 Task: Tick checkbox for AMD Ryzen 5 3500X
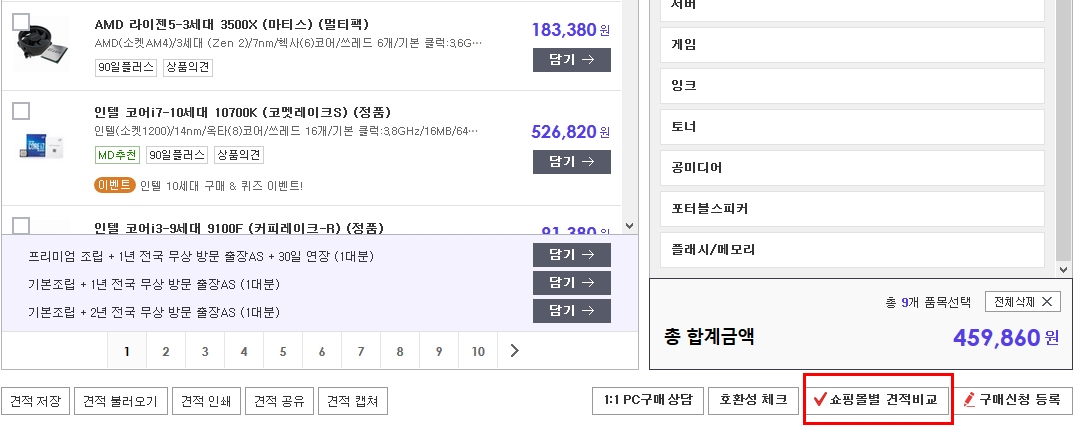[21, 22]
